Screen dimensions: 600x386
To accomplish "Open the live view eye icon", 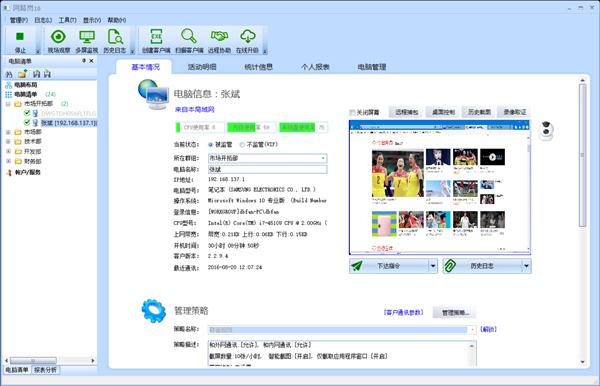I will (59, 36).
